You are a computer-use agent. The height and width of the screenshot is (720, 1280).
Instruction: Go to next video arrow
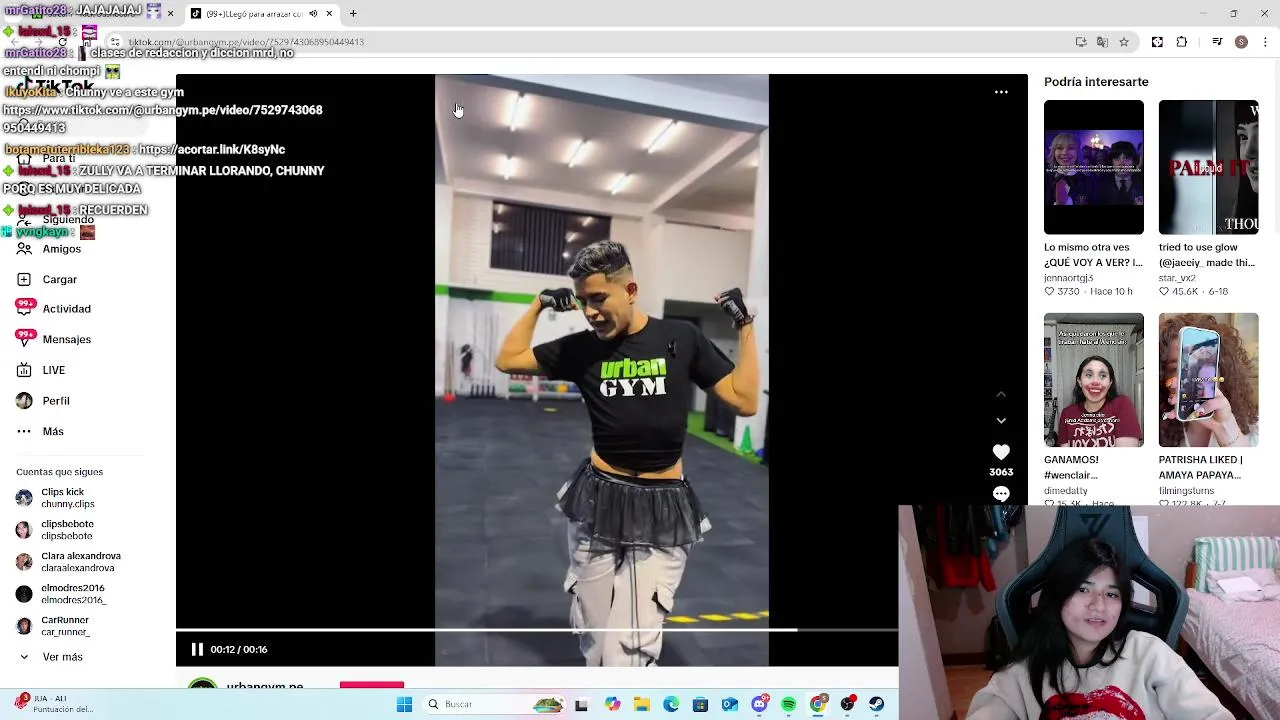click(x=1001, y=421)
